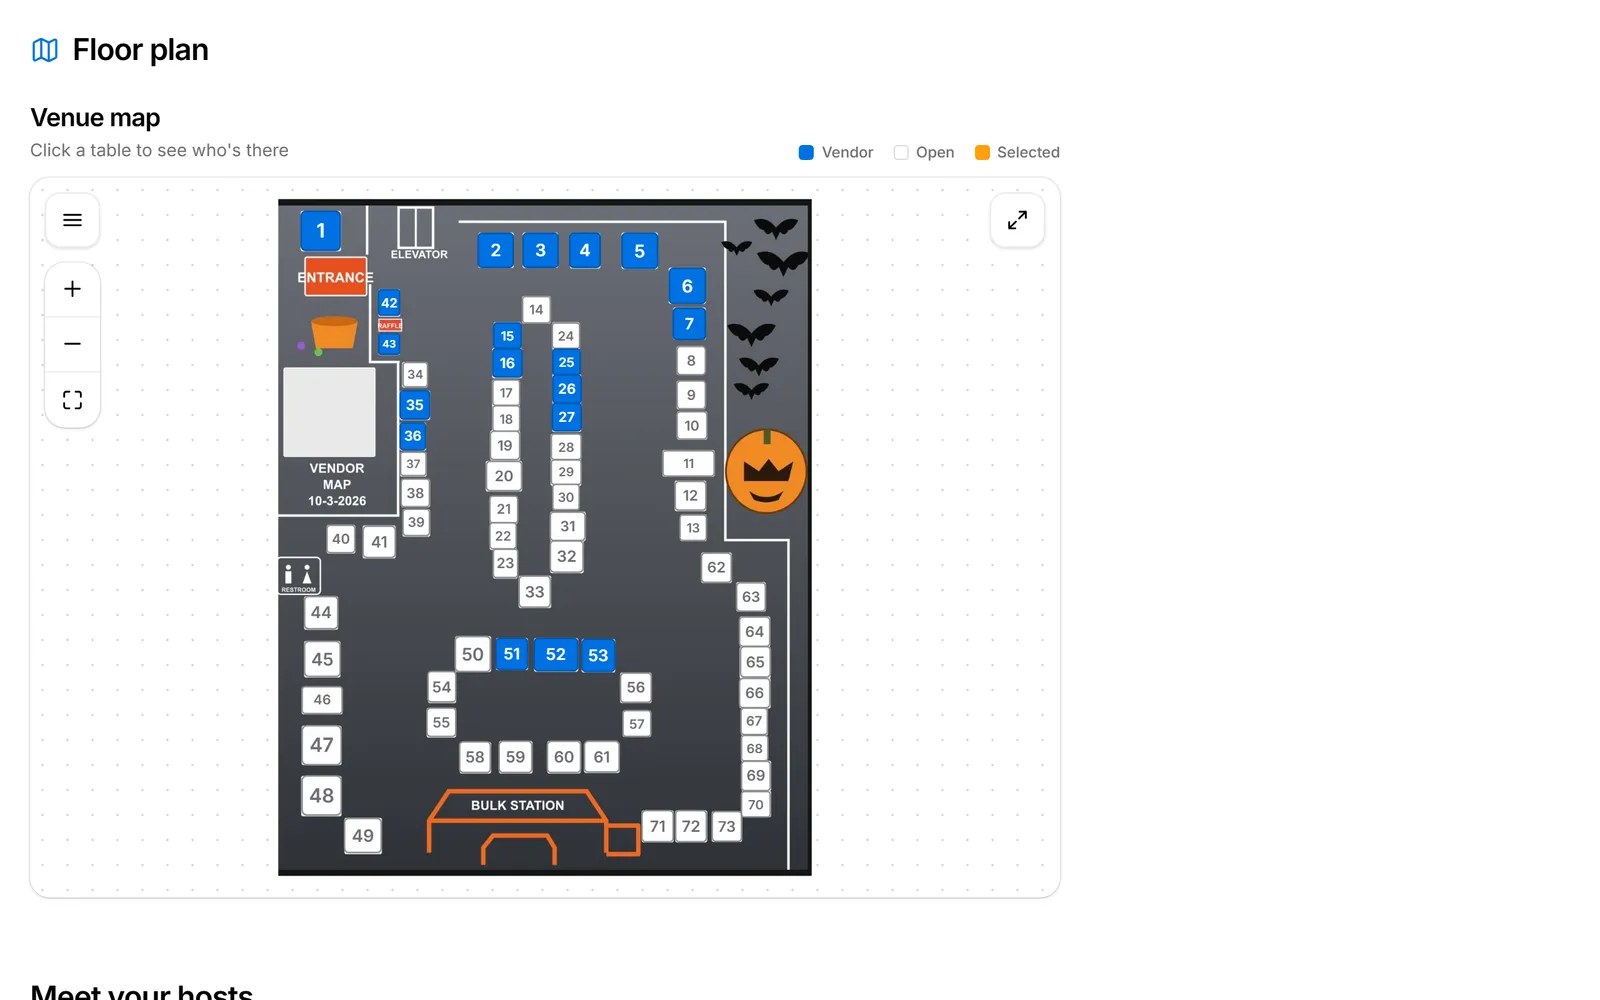Click open table 14
Viewport: 1600px width, 1000px height.
pyautogui.click(x=536, y=310)
